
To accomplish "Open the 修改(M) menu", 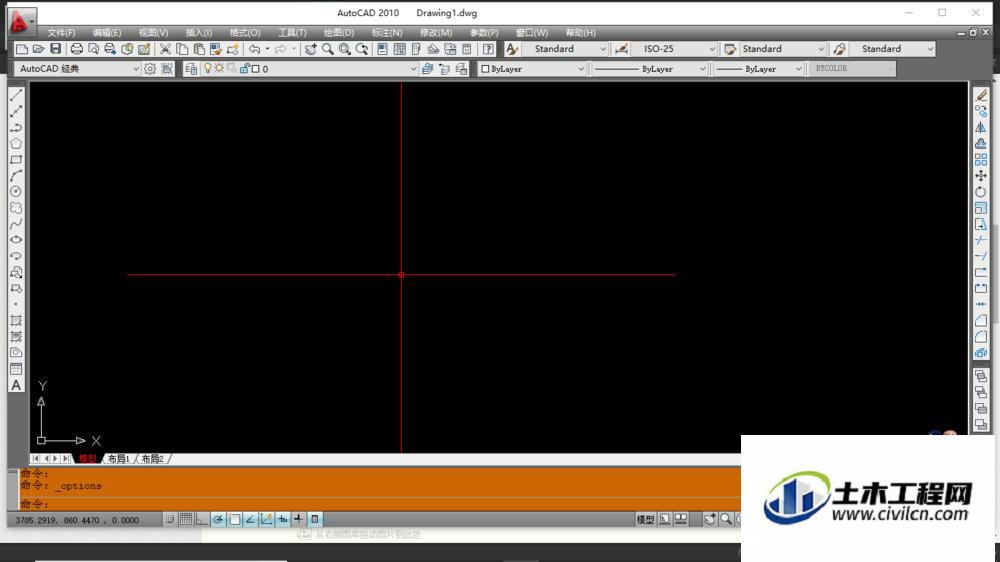I will click(436, 33).
